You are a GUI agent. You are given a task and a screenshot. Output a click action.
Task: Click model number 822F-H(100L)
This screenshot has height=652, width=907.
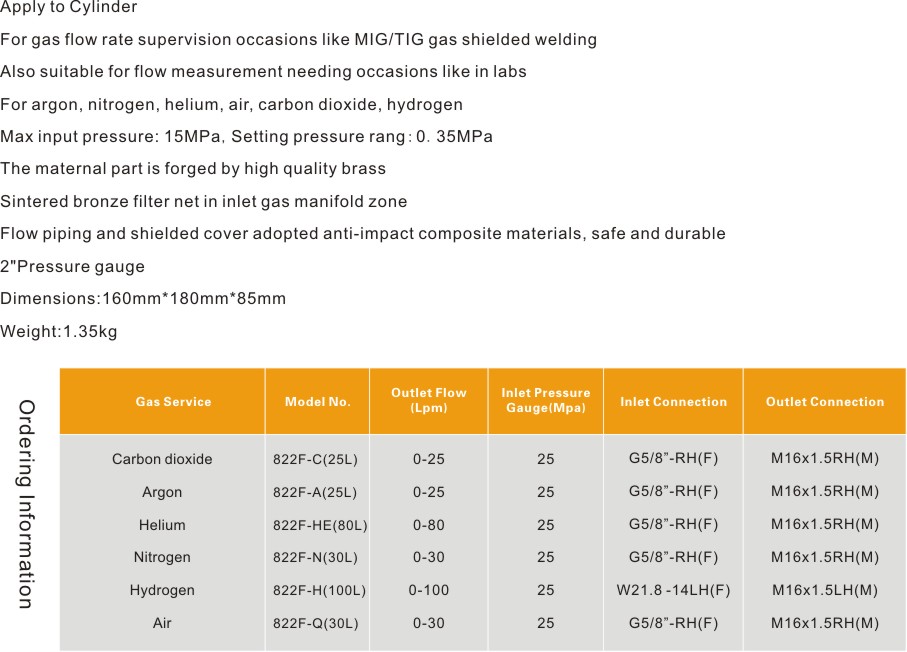click(319, 591)
